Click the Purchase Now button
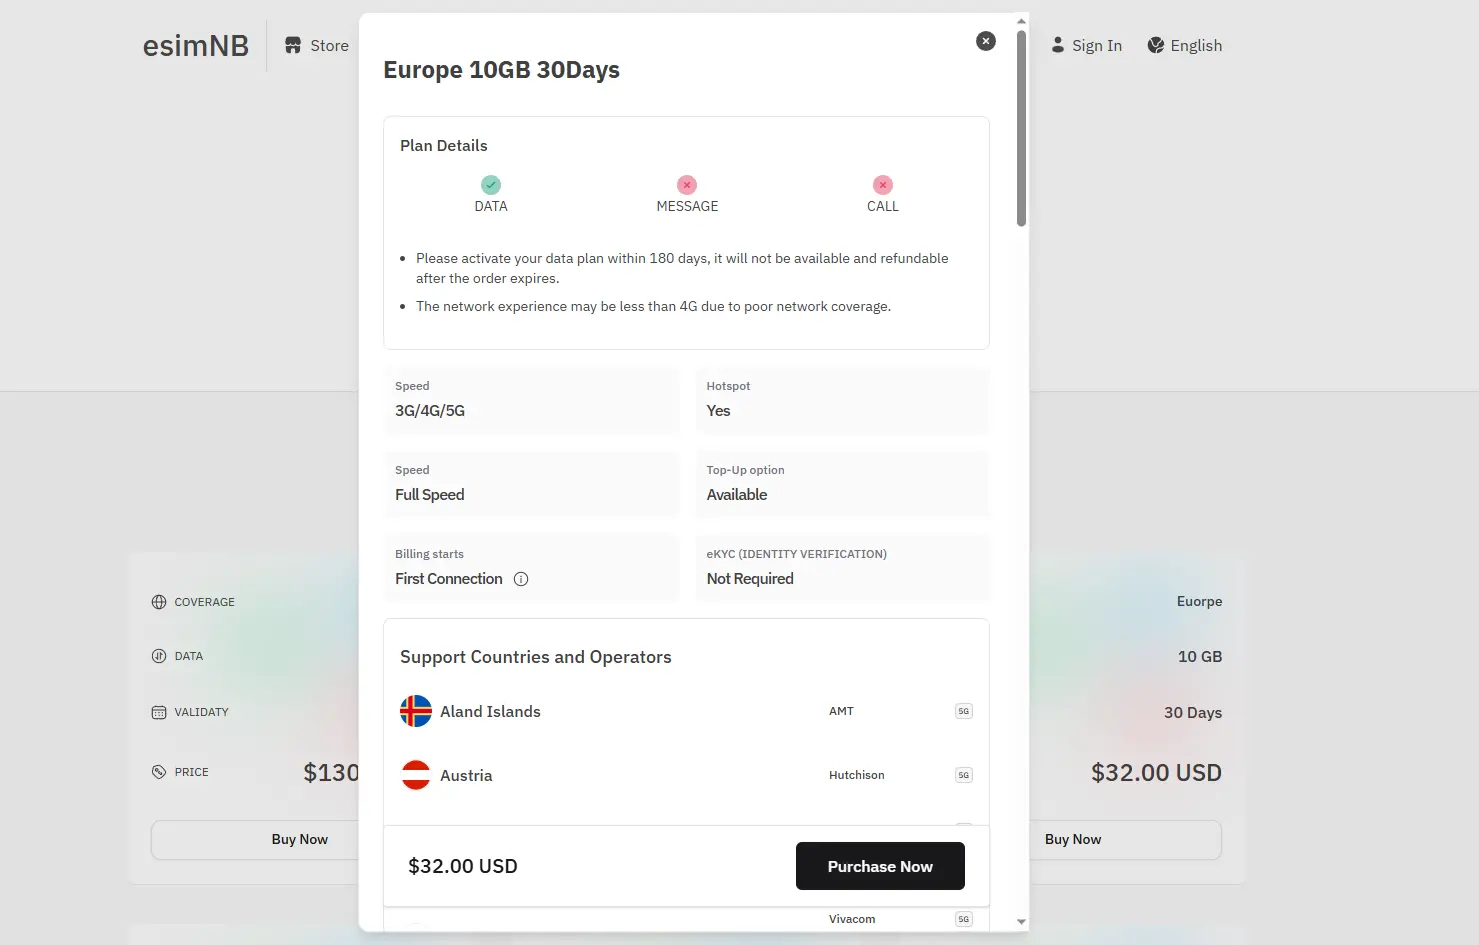Image resolution: width=1479 pixels, height=945 pixels. point(879,866)
